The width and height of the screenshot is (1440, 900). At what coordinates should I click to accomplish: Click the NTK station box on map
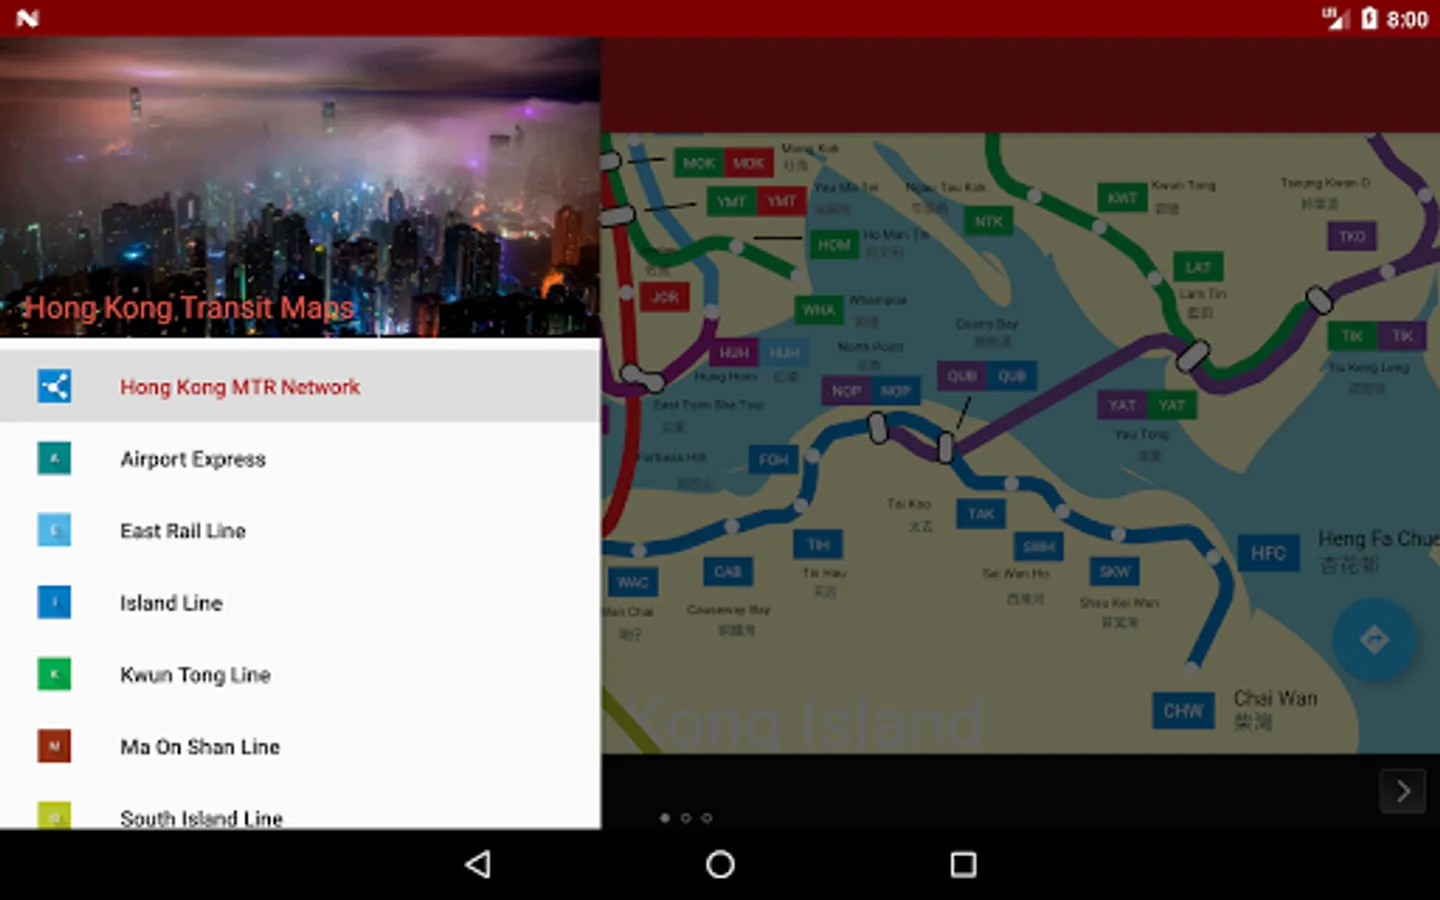[x=989, y=222]
